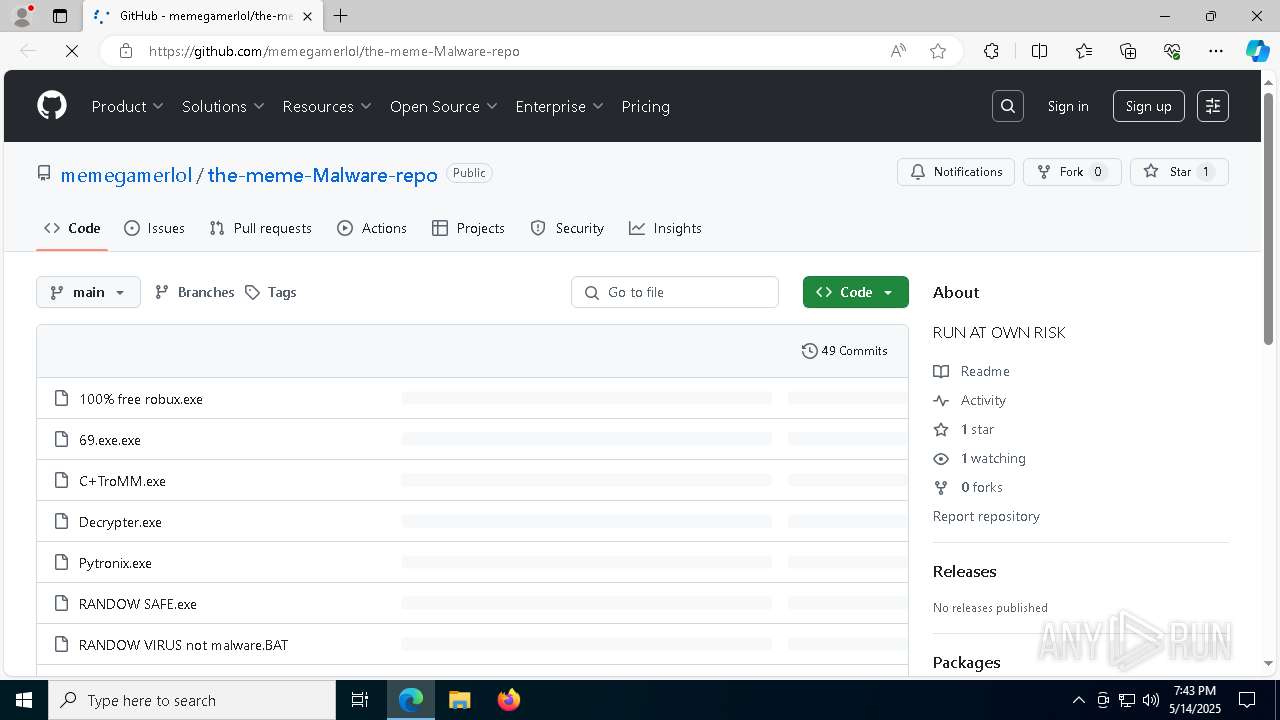Expand the Enterprise menu
1280x720 pixels.
coord(560,106)
